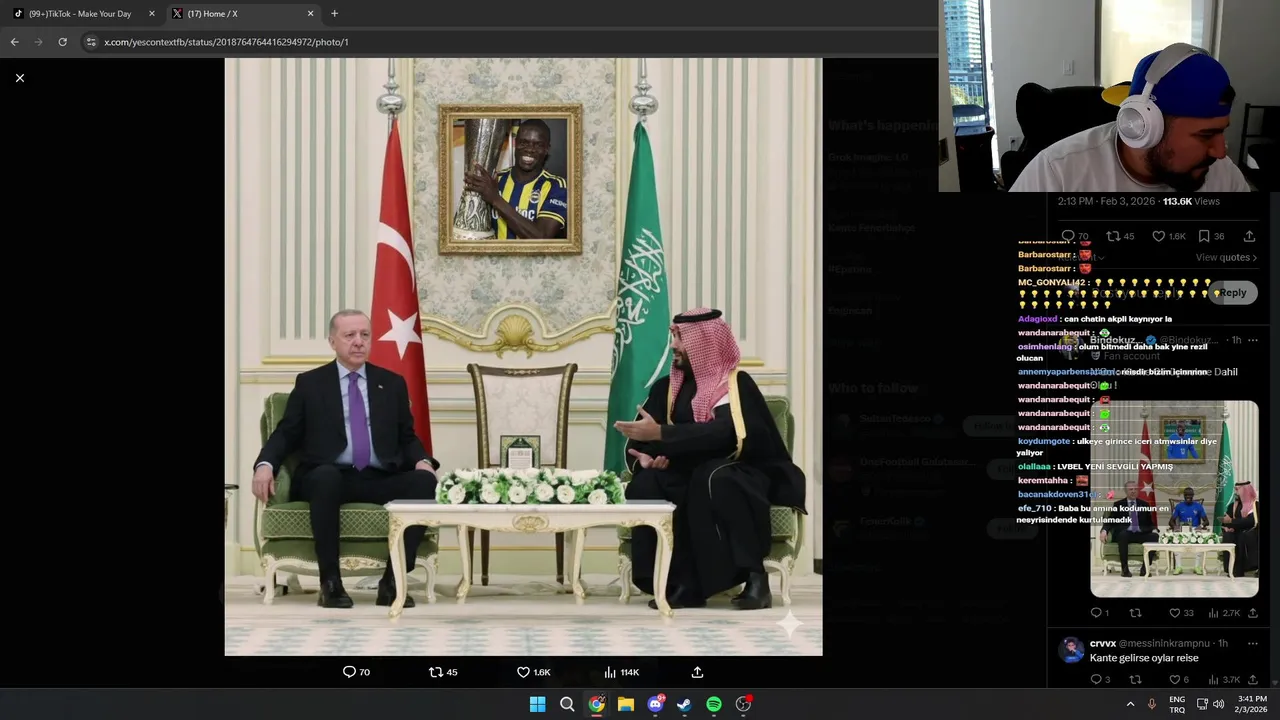The image size is (1280, 720).
Task: Reply to the Bindokuz comment showing 1
Action: (x=1099, y=613)
